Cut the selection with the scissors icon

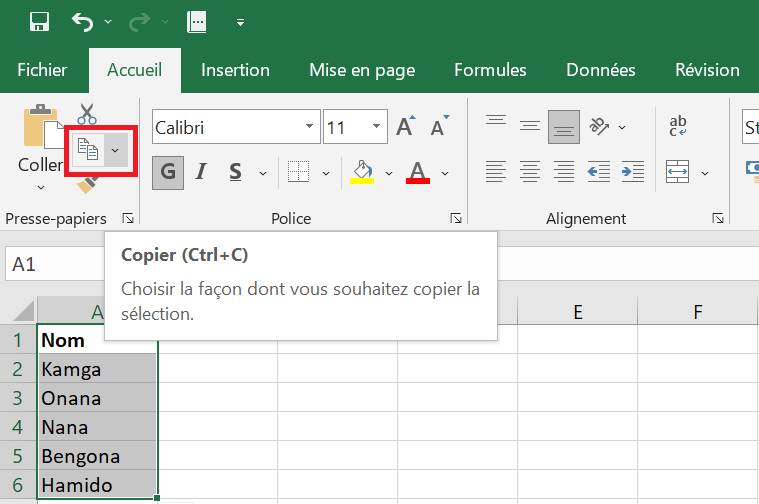(x=87, y=114)
